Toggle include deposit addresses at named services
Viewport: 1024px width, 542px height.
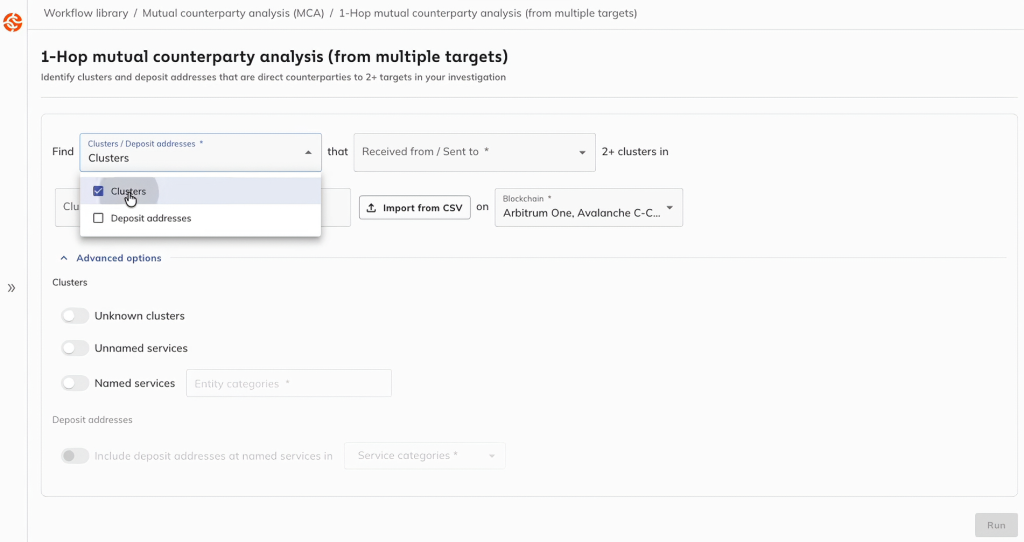[75, 456]
